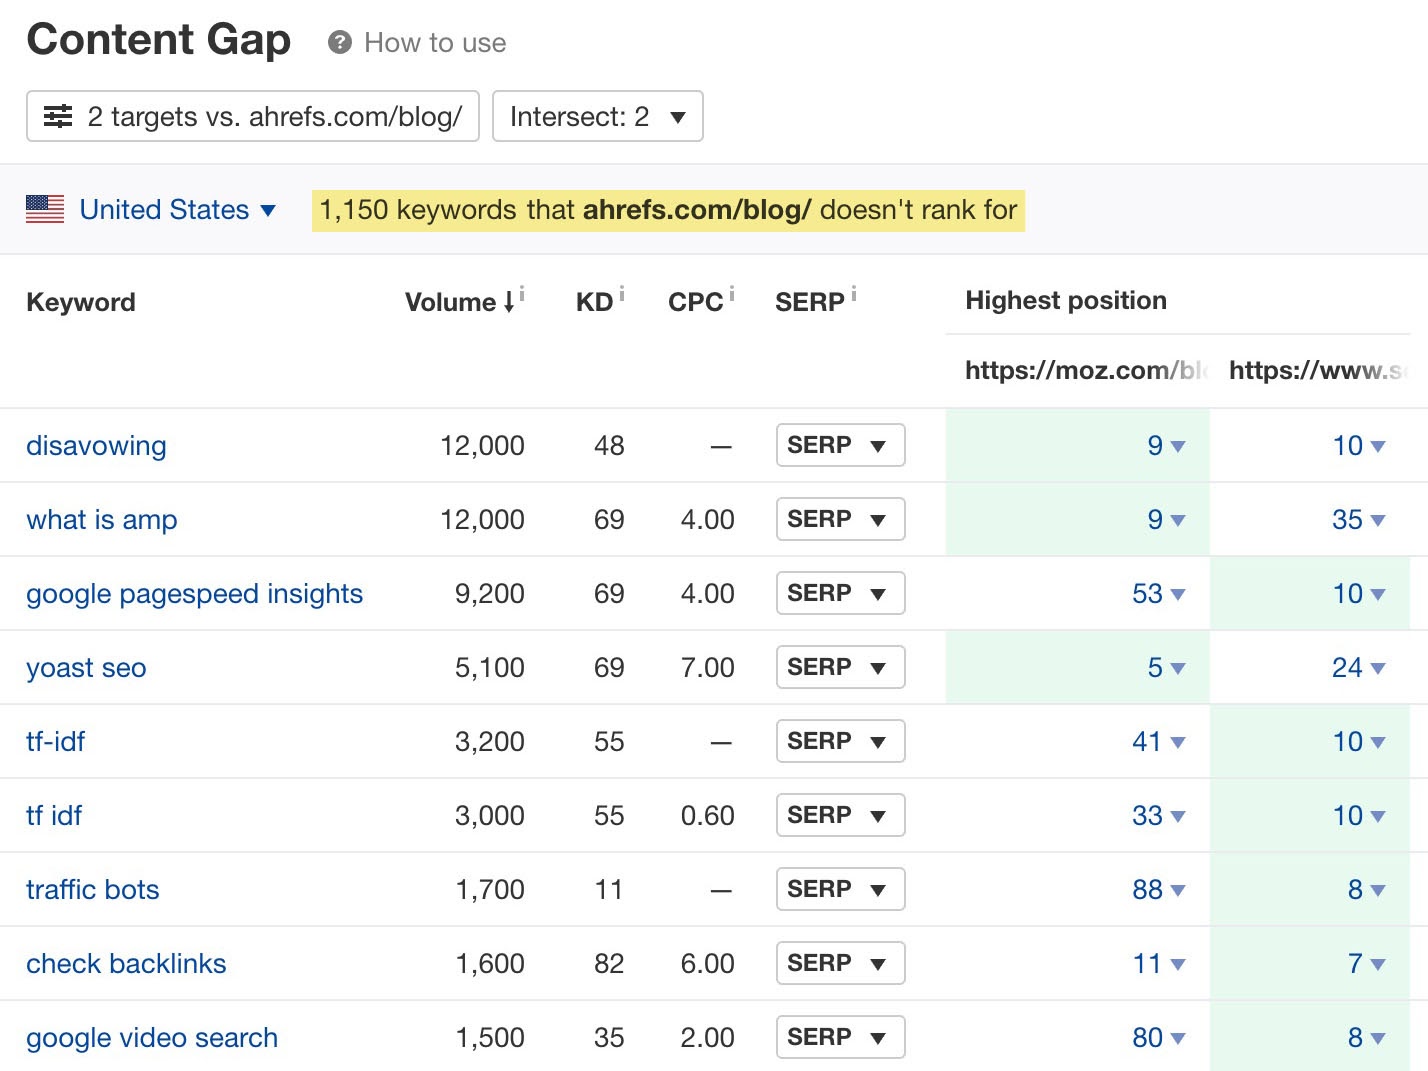Screen dimensions: 1428x1071
Task: Click the info icon next to CPC
Action: click(x=734, y=291)
